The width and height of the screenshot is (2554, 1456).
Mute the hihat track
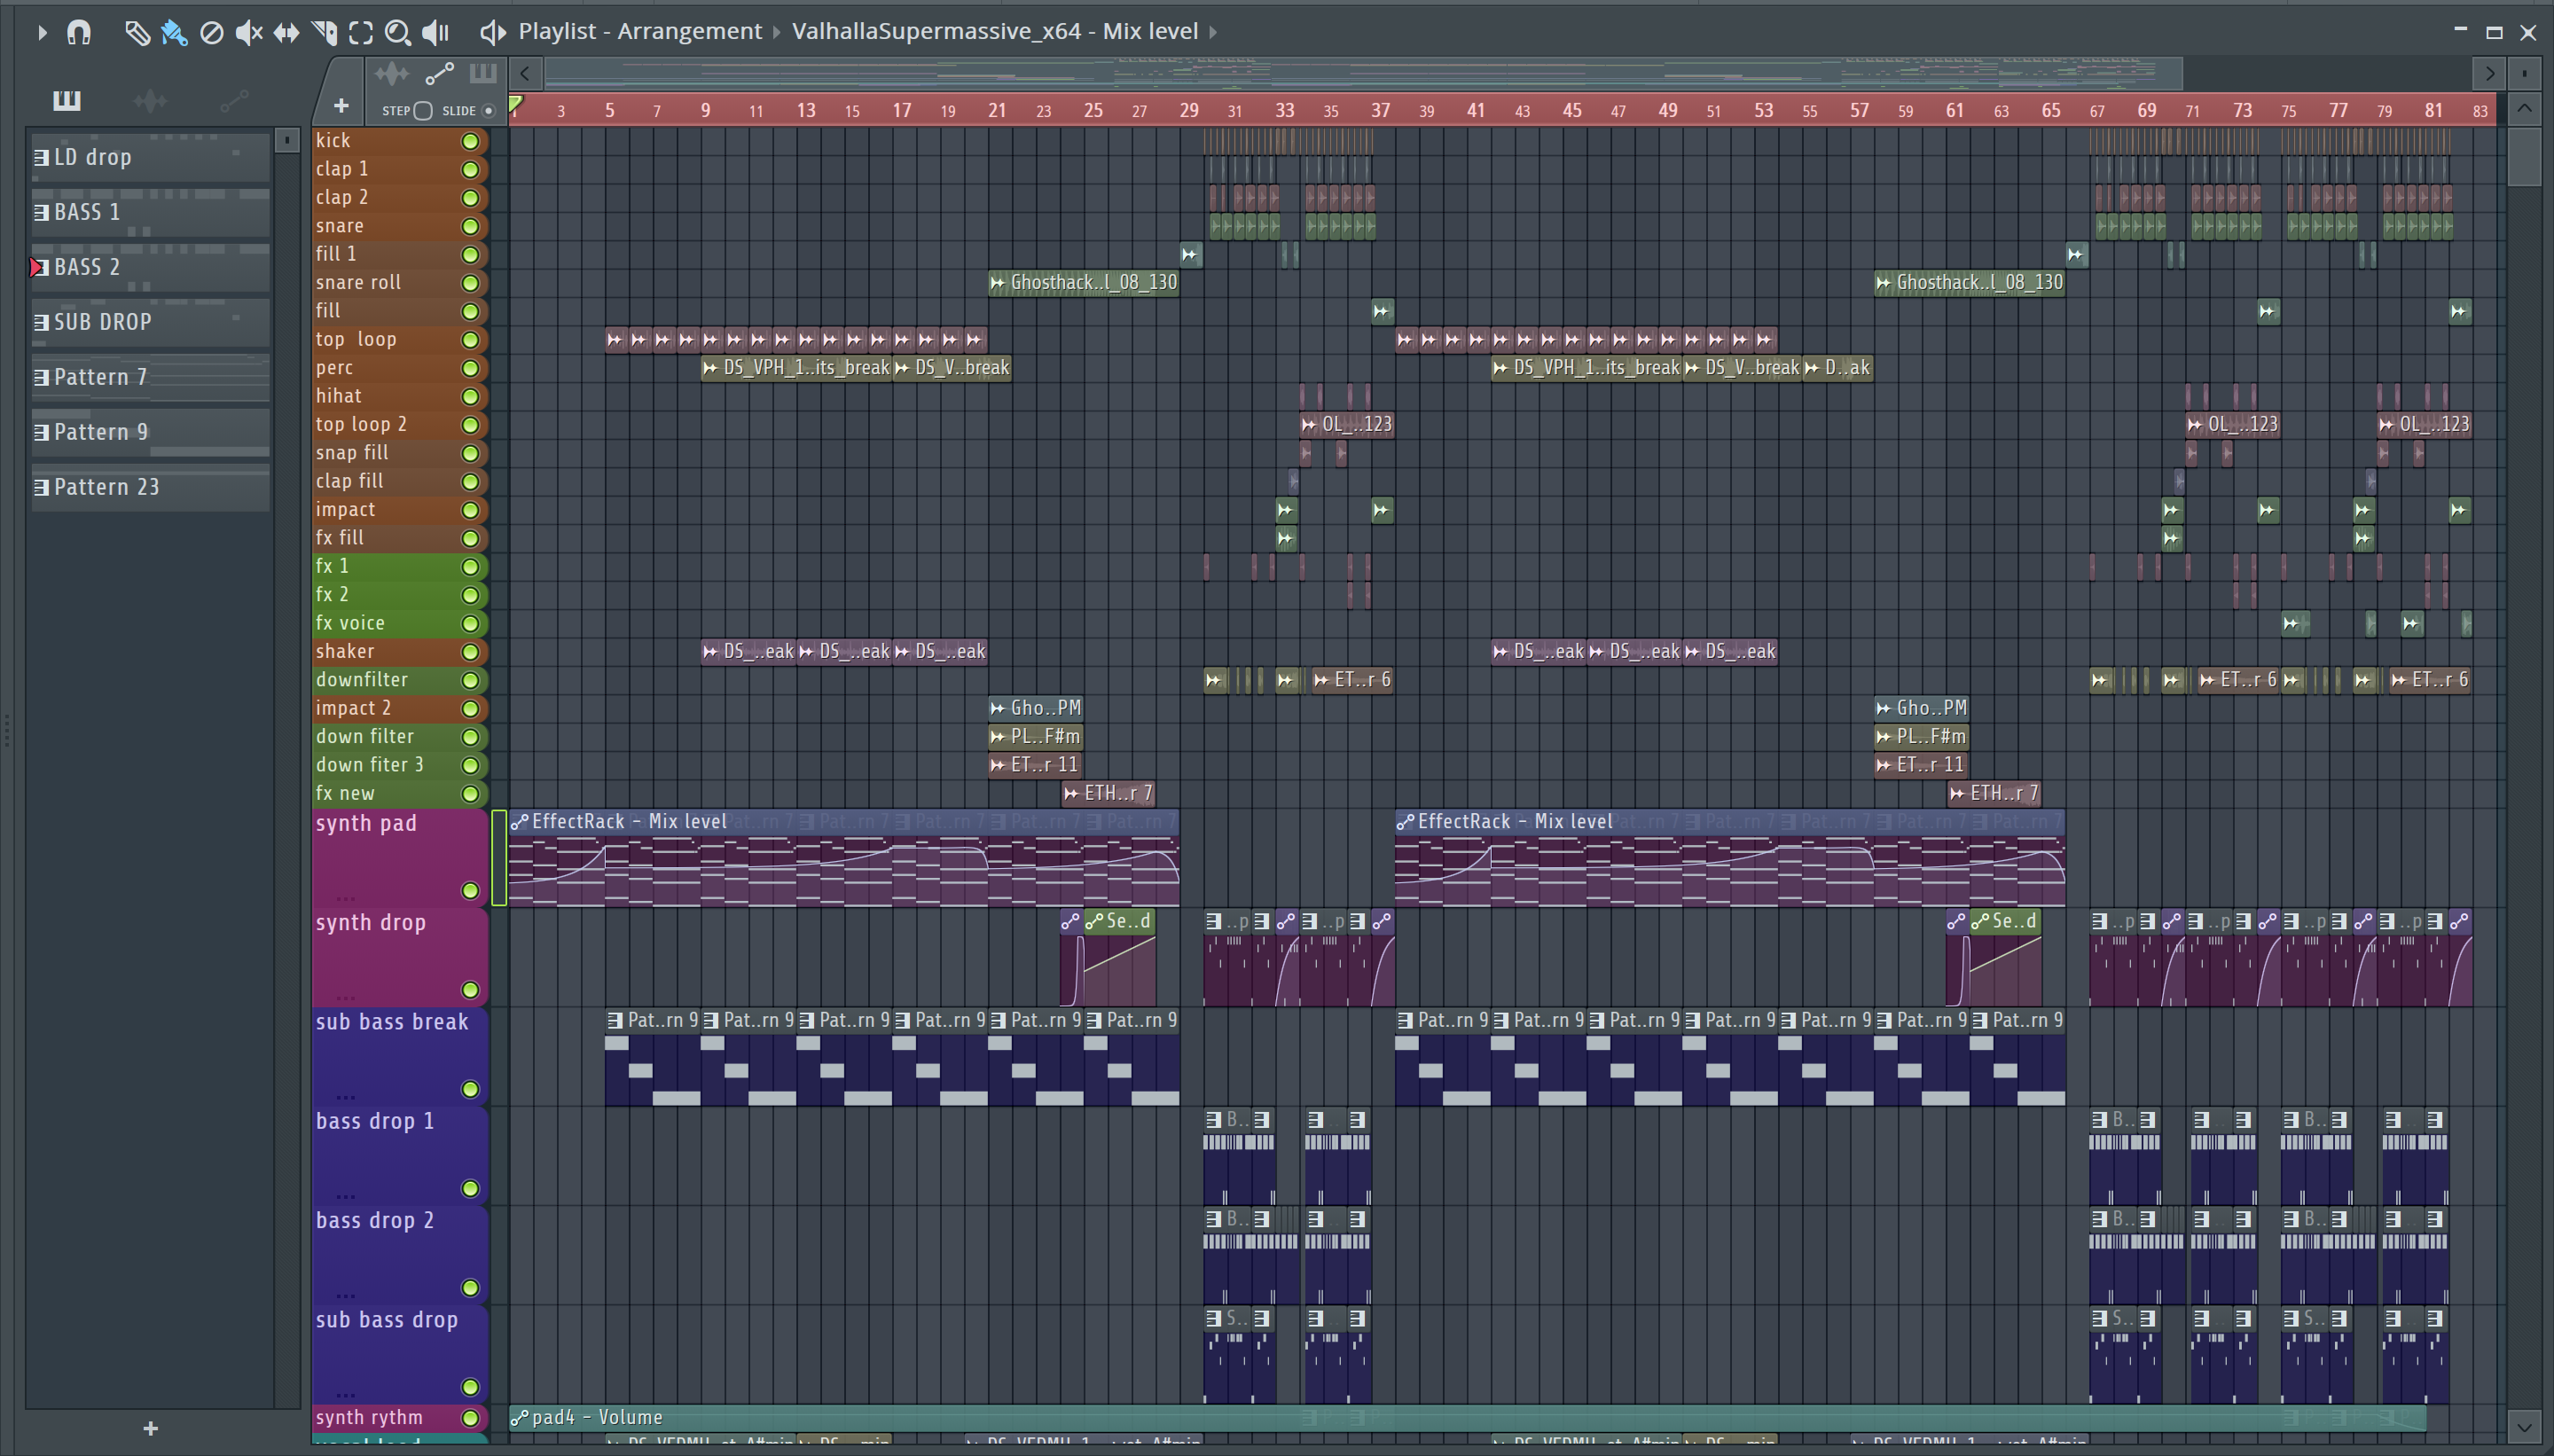click(x=469, y=396)
